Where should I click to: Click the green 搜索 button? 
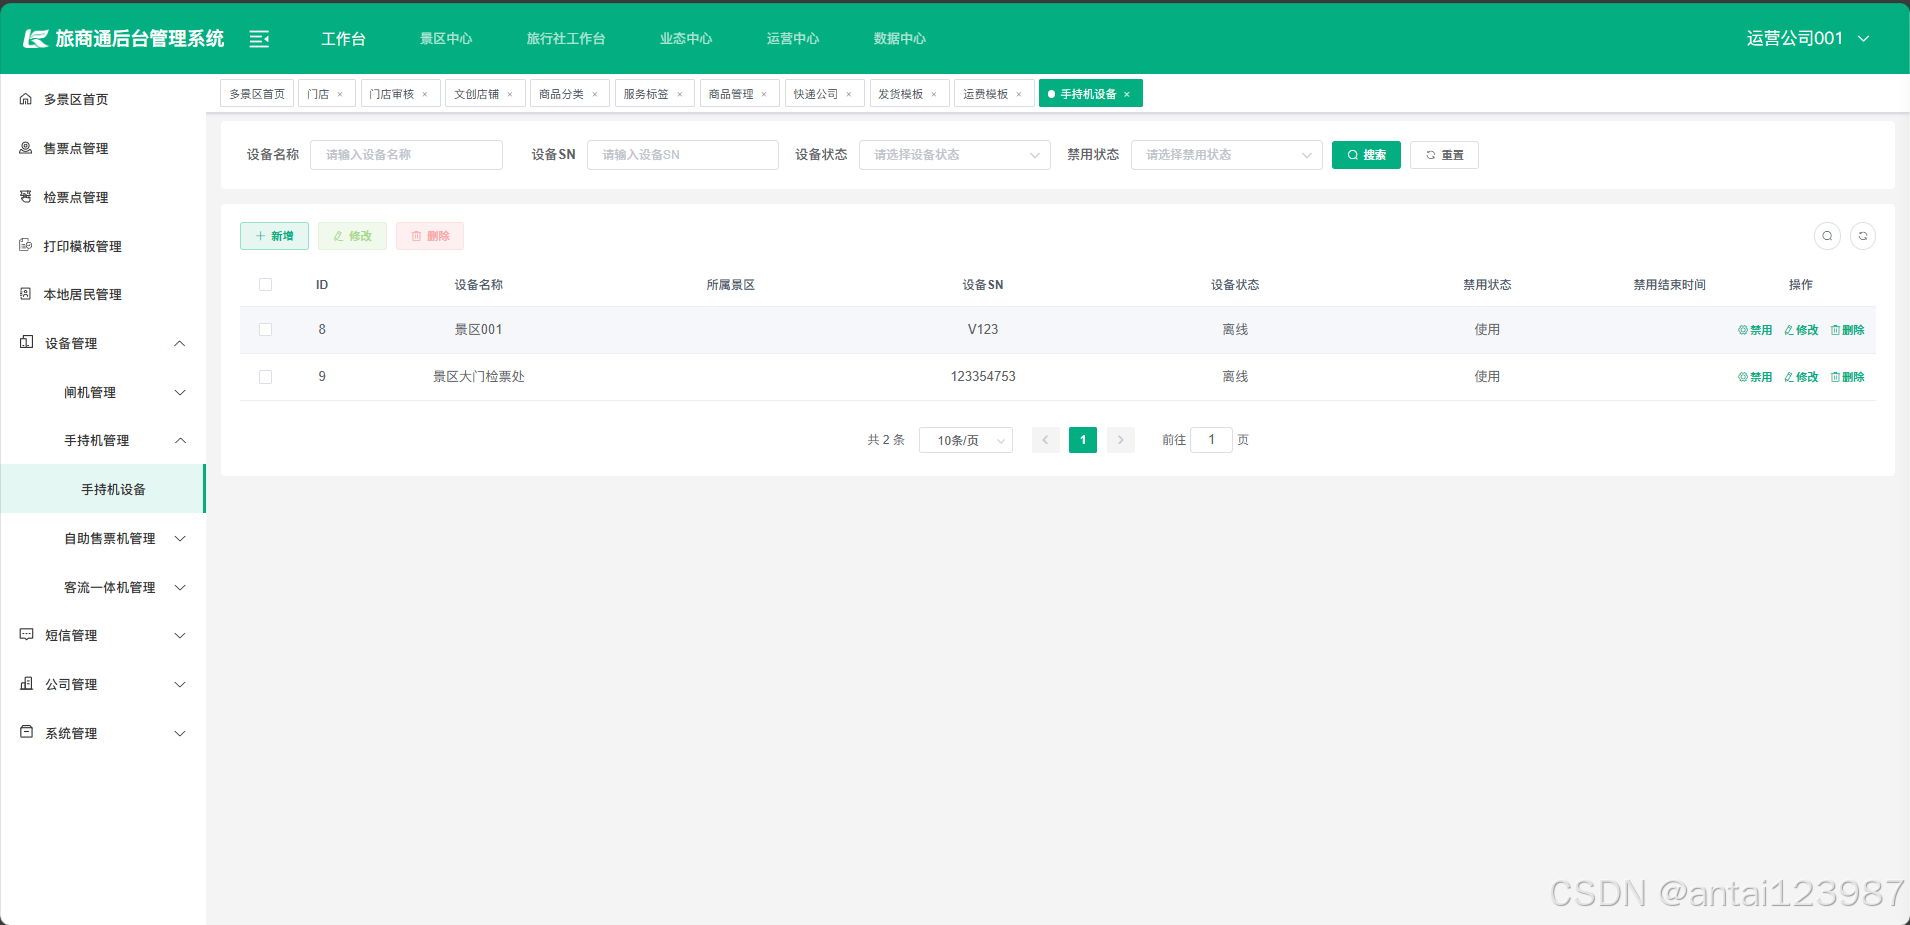pos(1366,155)
